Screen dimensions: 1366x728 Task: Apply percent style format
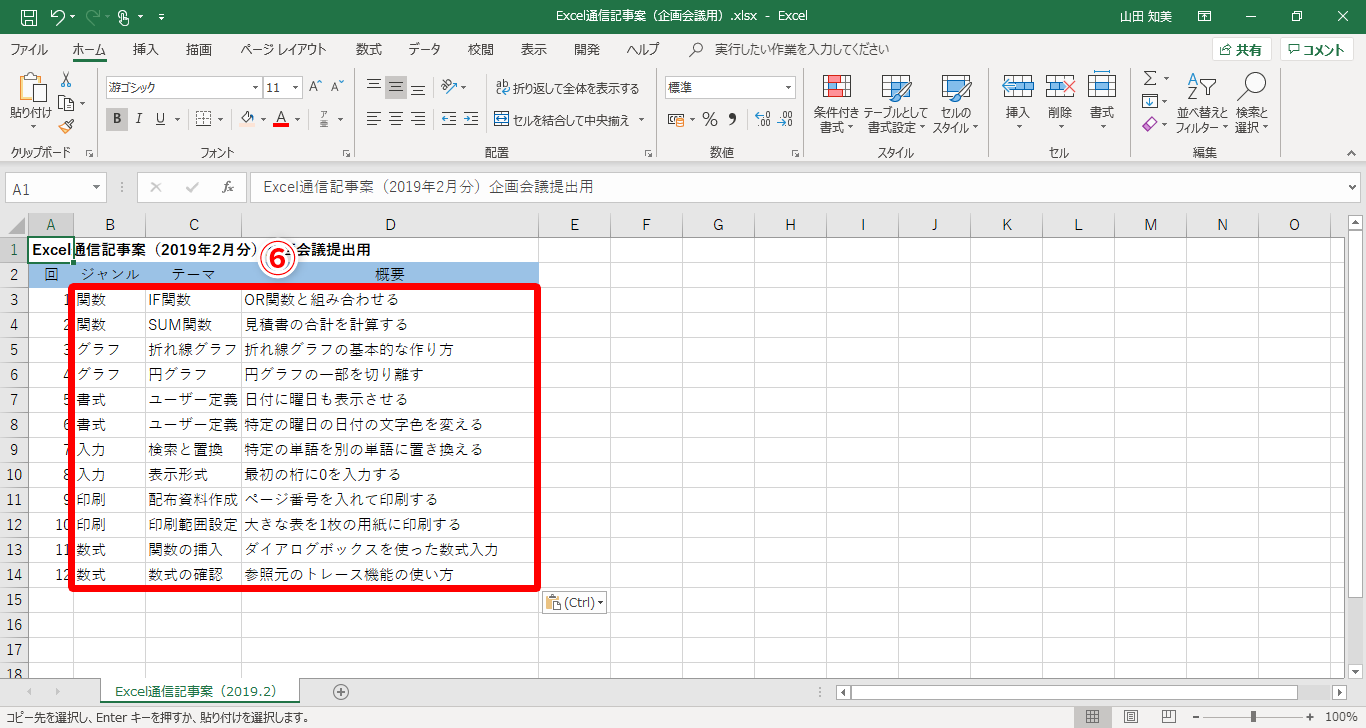pyautogui.click(x=710, y=120)
